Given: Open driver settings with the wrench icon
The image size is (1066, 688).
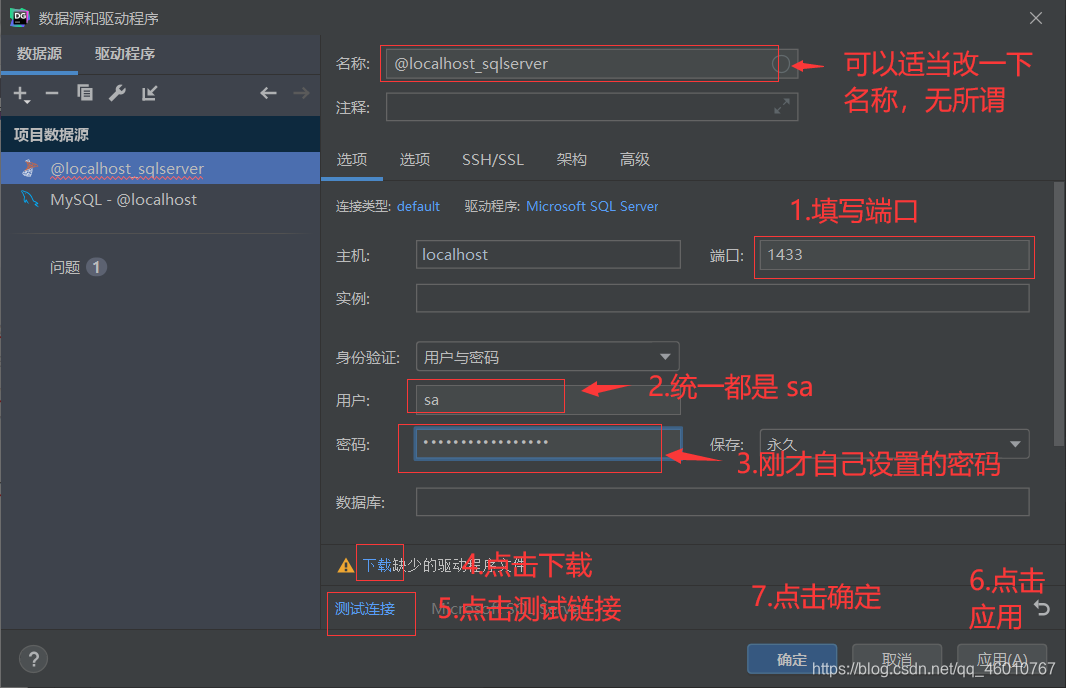Looking at the screenshot, I should pos(117,93).
